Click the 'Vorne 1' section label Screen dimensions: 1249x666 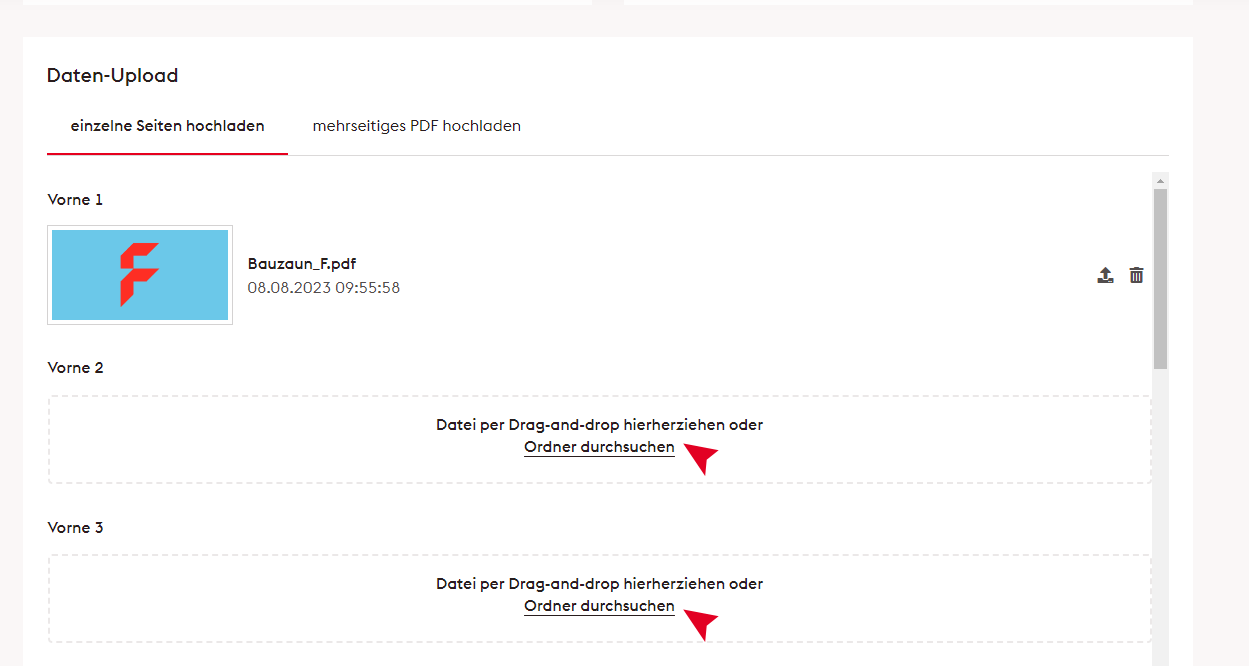point(75,200)
